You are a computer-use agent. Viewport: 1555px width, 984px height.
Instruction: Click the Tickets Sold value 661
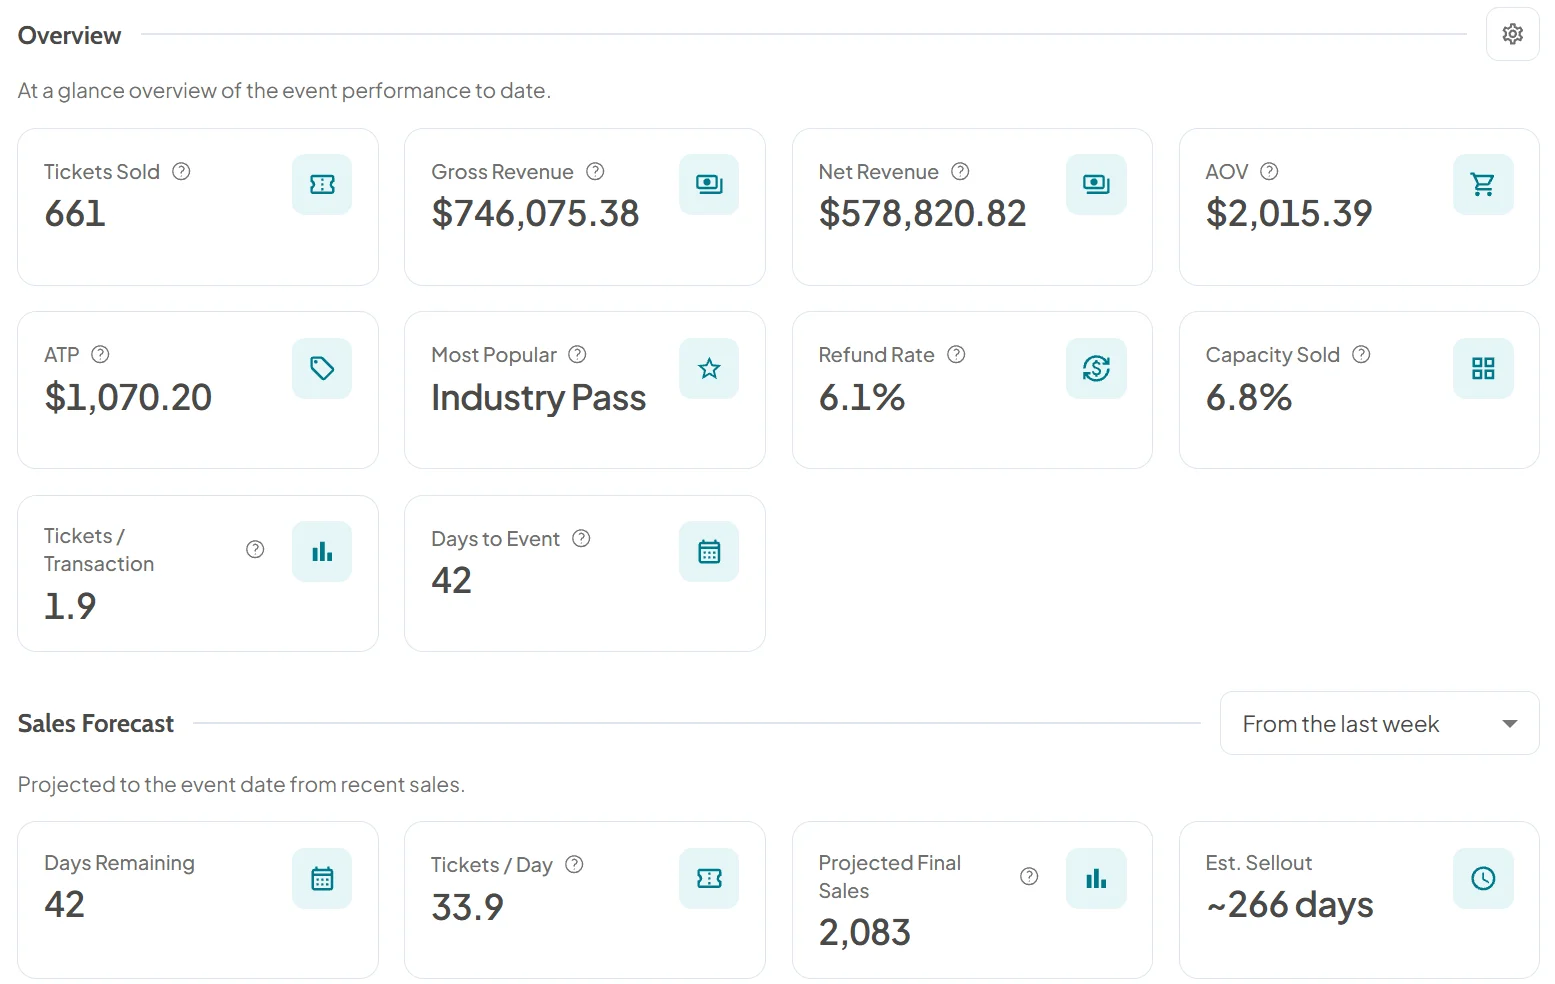tap(75, 213)
